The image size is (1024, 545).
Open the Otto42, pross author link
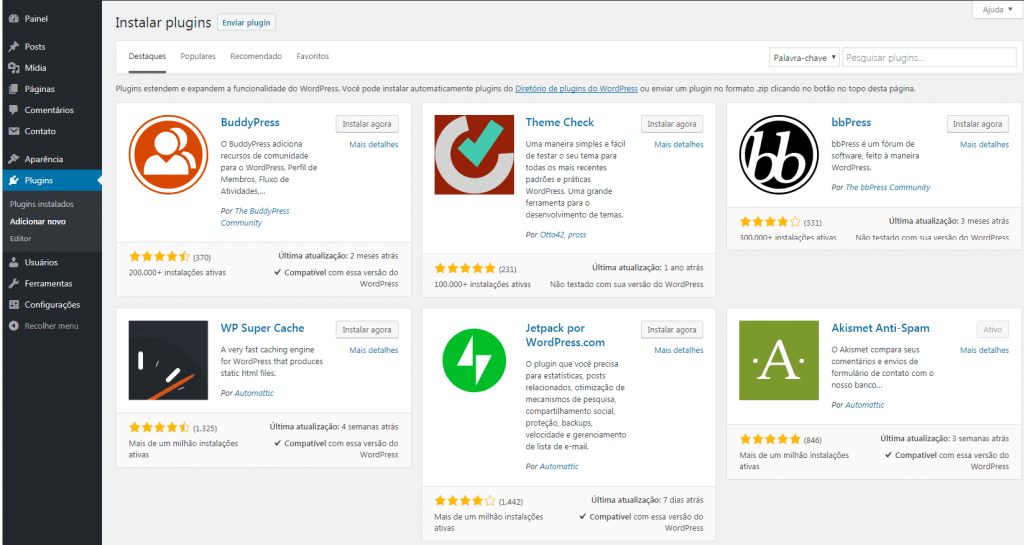click(563, 235)
